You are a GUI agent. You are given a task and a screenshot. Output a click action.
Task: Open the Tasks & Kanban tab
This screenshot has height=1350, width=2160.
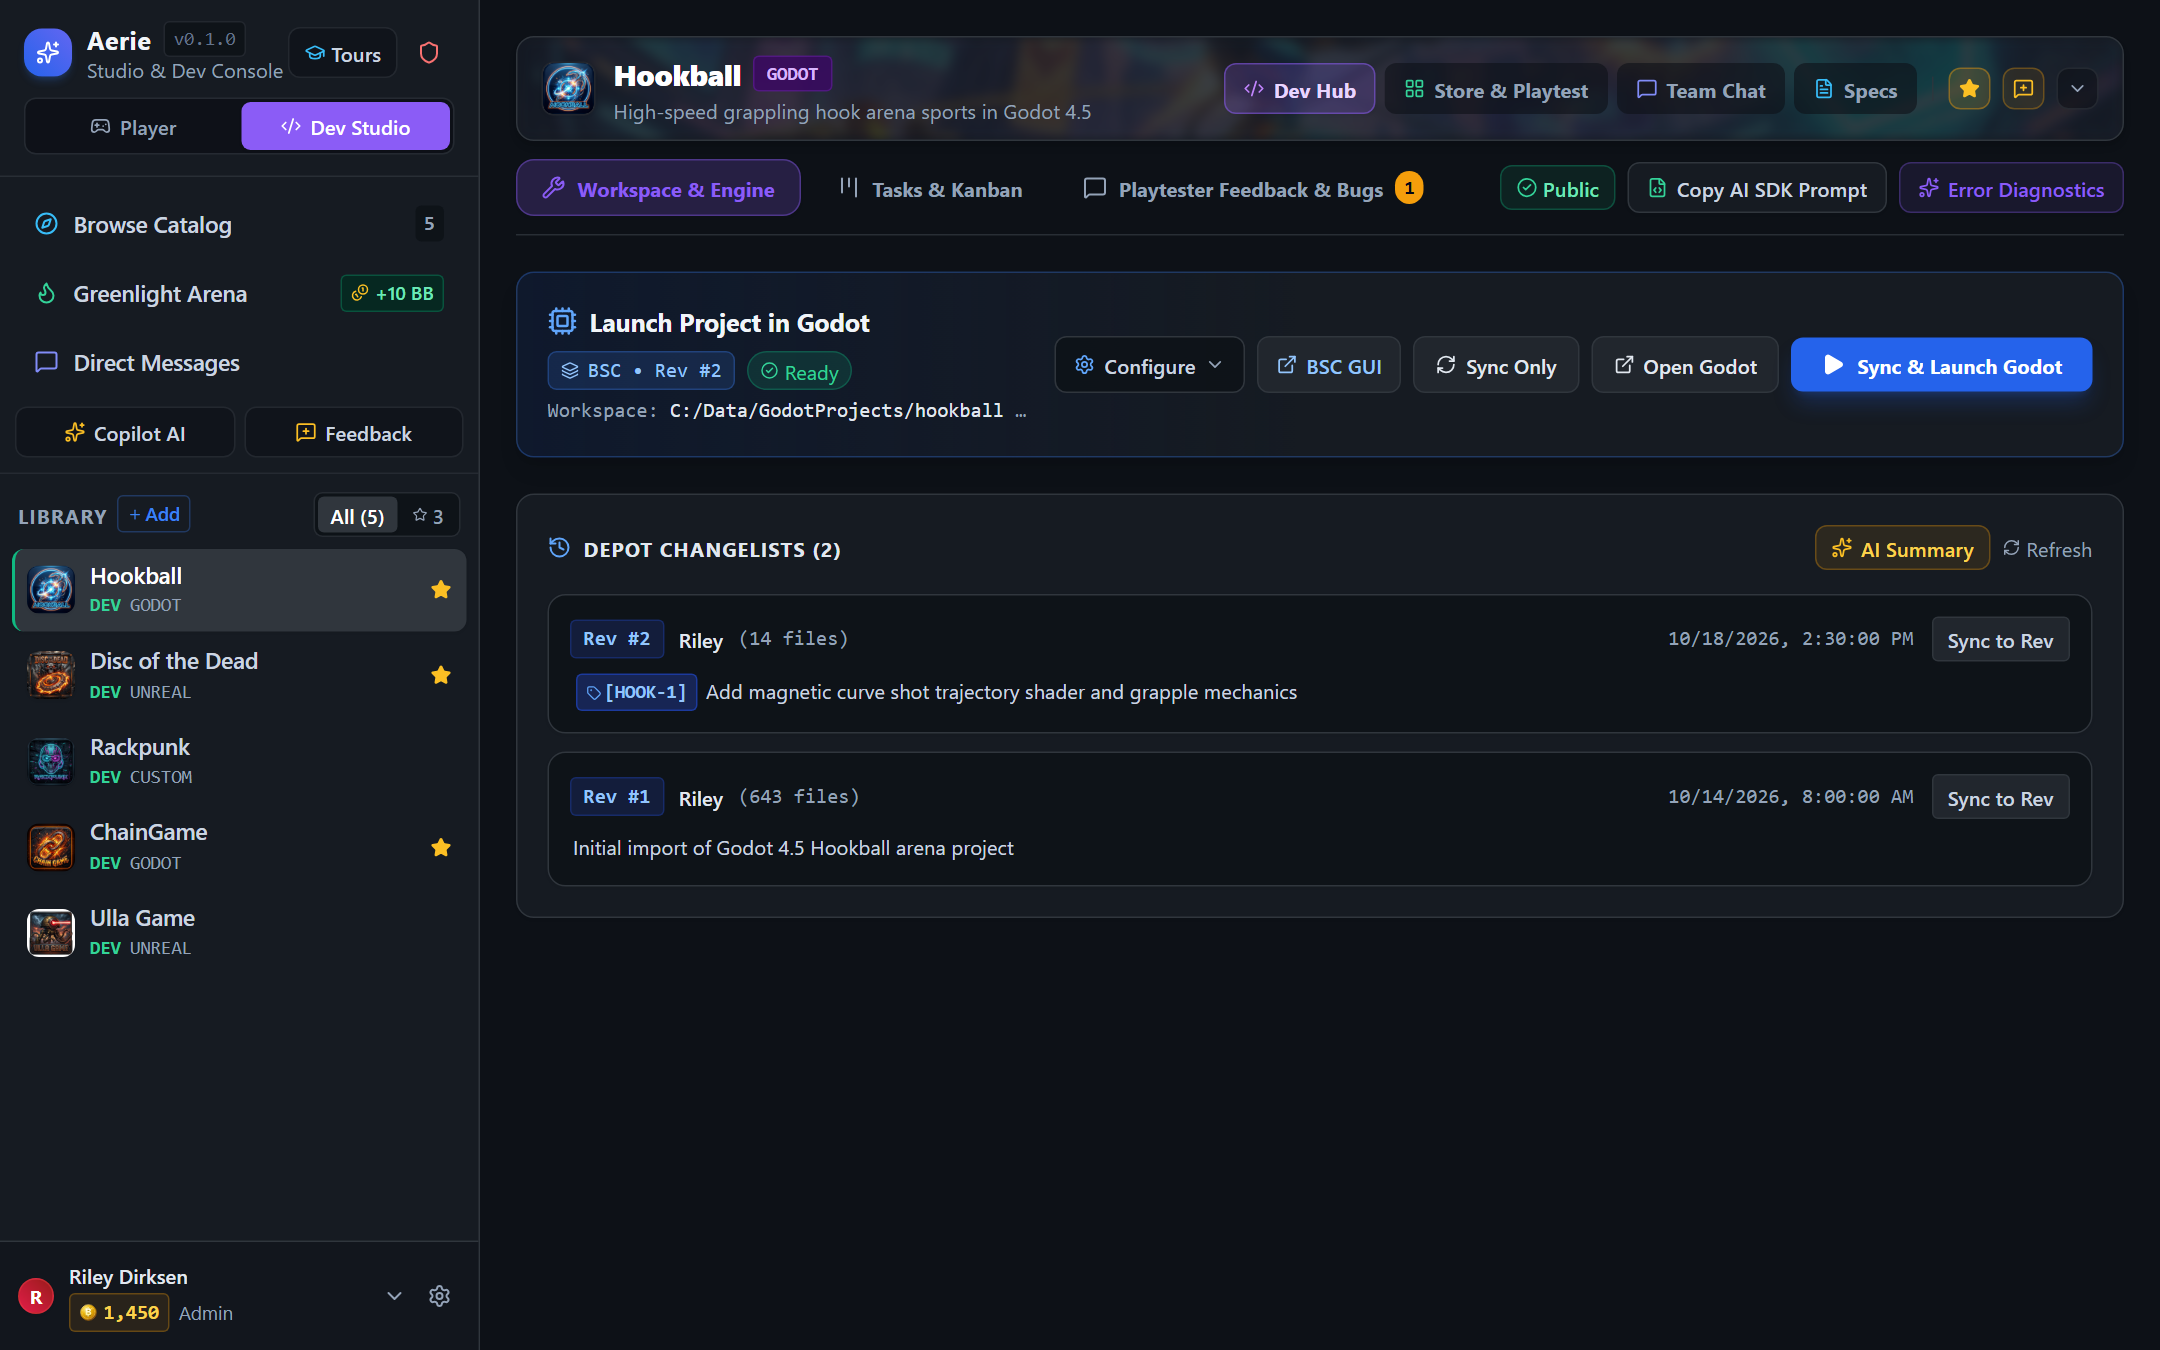pyautogui.click(x=930, y=189)
